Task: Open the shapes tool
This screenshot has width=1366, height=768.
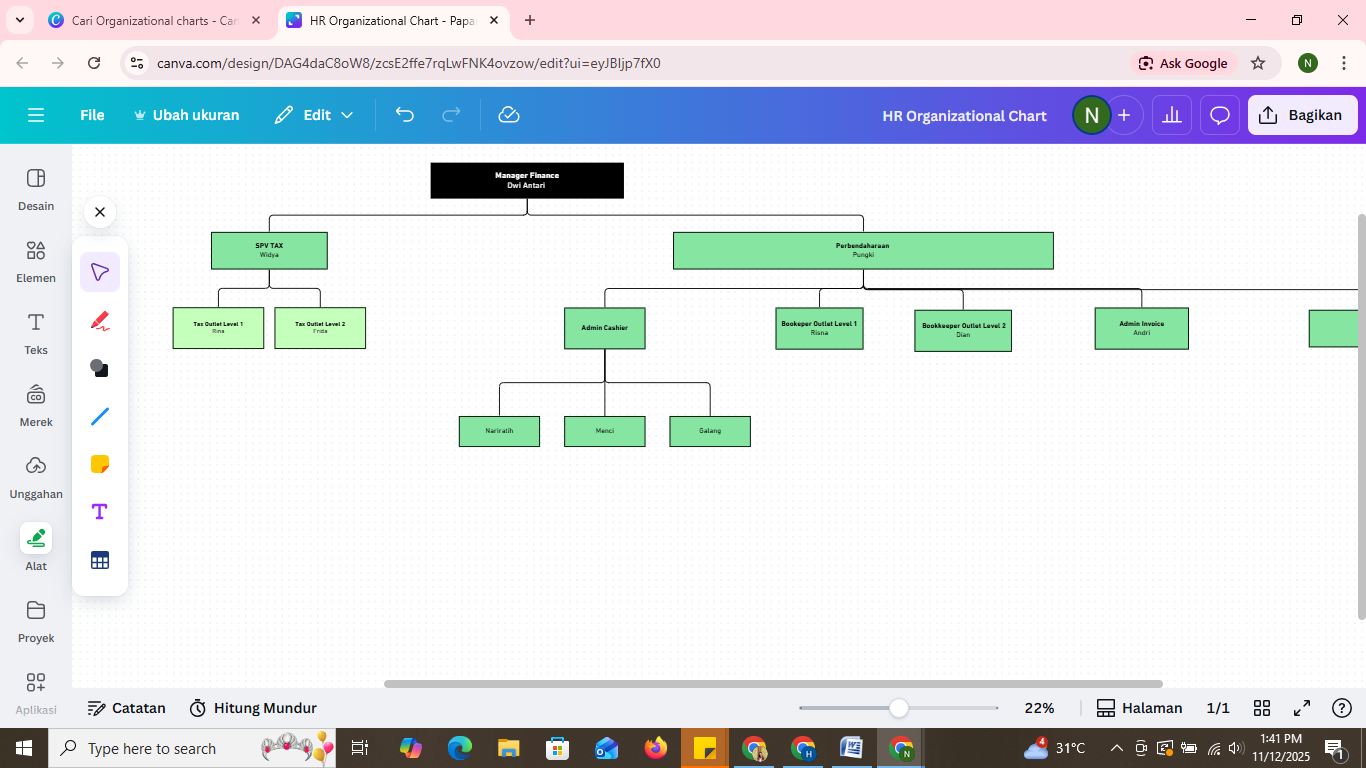Action: tap(100, 368)
